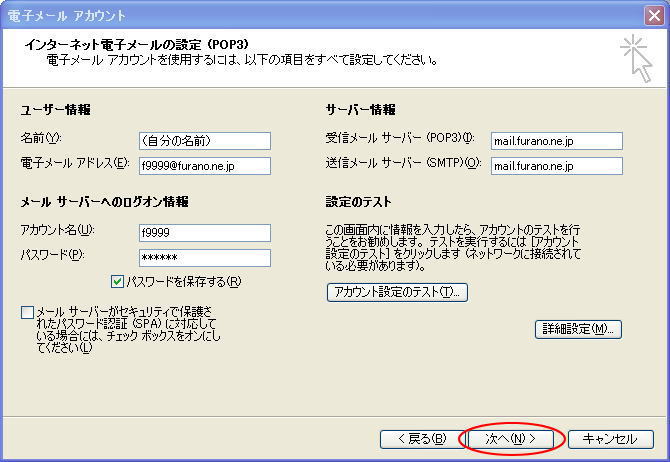Click the 受信メール サーバー (POP3) field
Image resolution: width=670 pixels, height=462 pixels.
point(557,141)
